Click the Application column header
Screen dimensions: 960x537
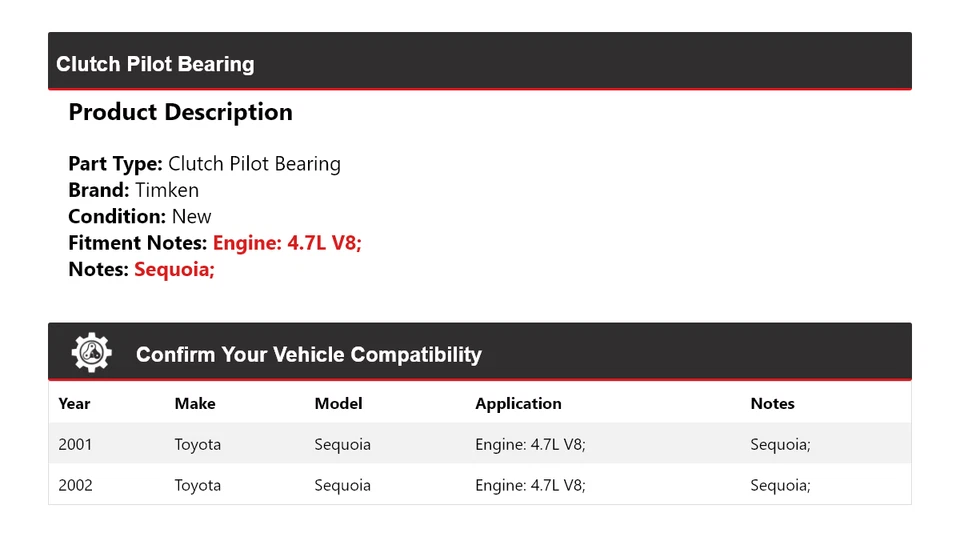(518, 404)
